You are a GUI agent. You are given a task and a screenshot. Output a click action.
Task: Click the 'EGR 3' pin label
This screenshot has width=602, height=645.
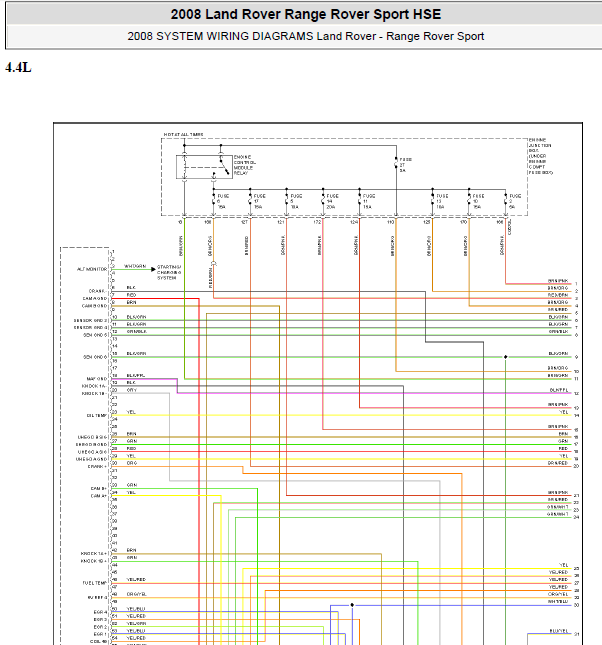pyautogui.click(x=100, y=619)
